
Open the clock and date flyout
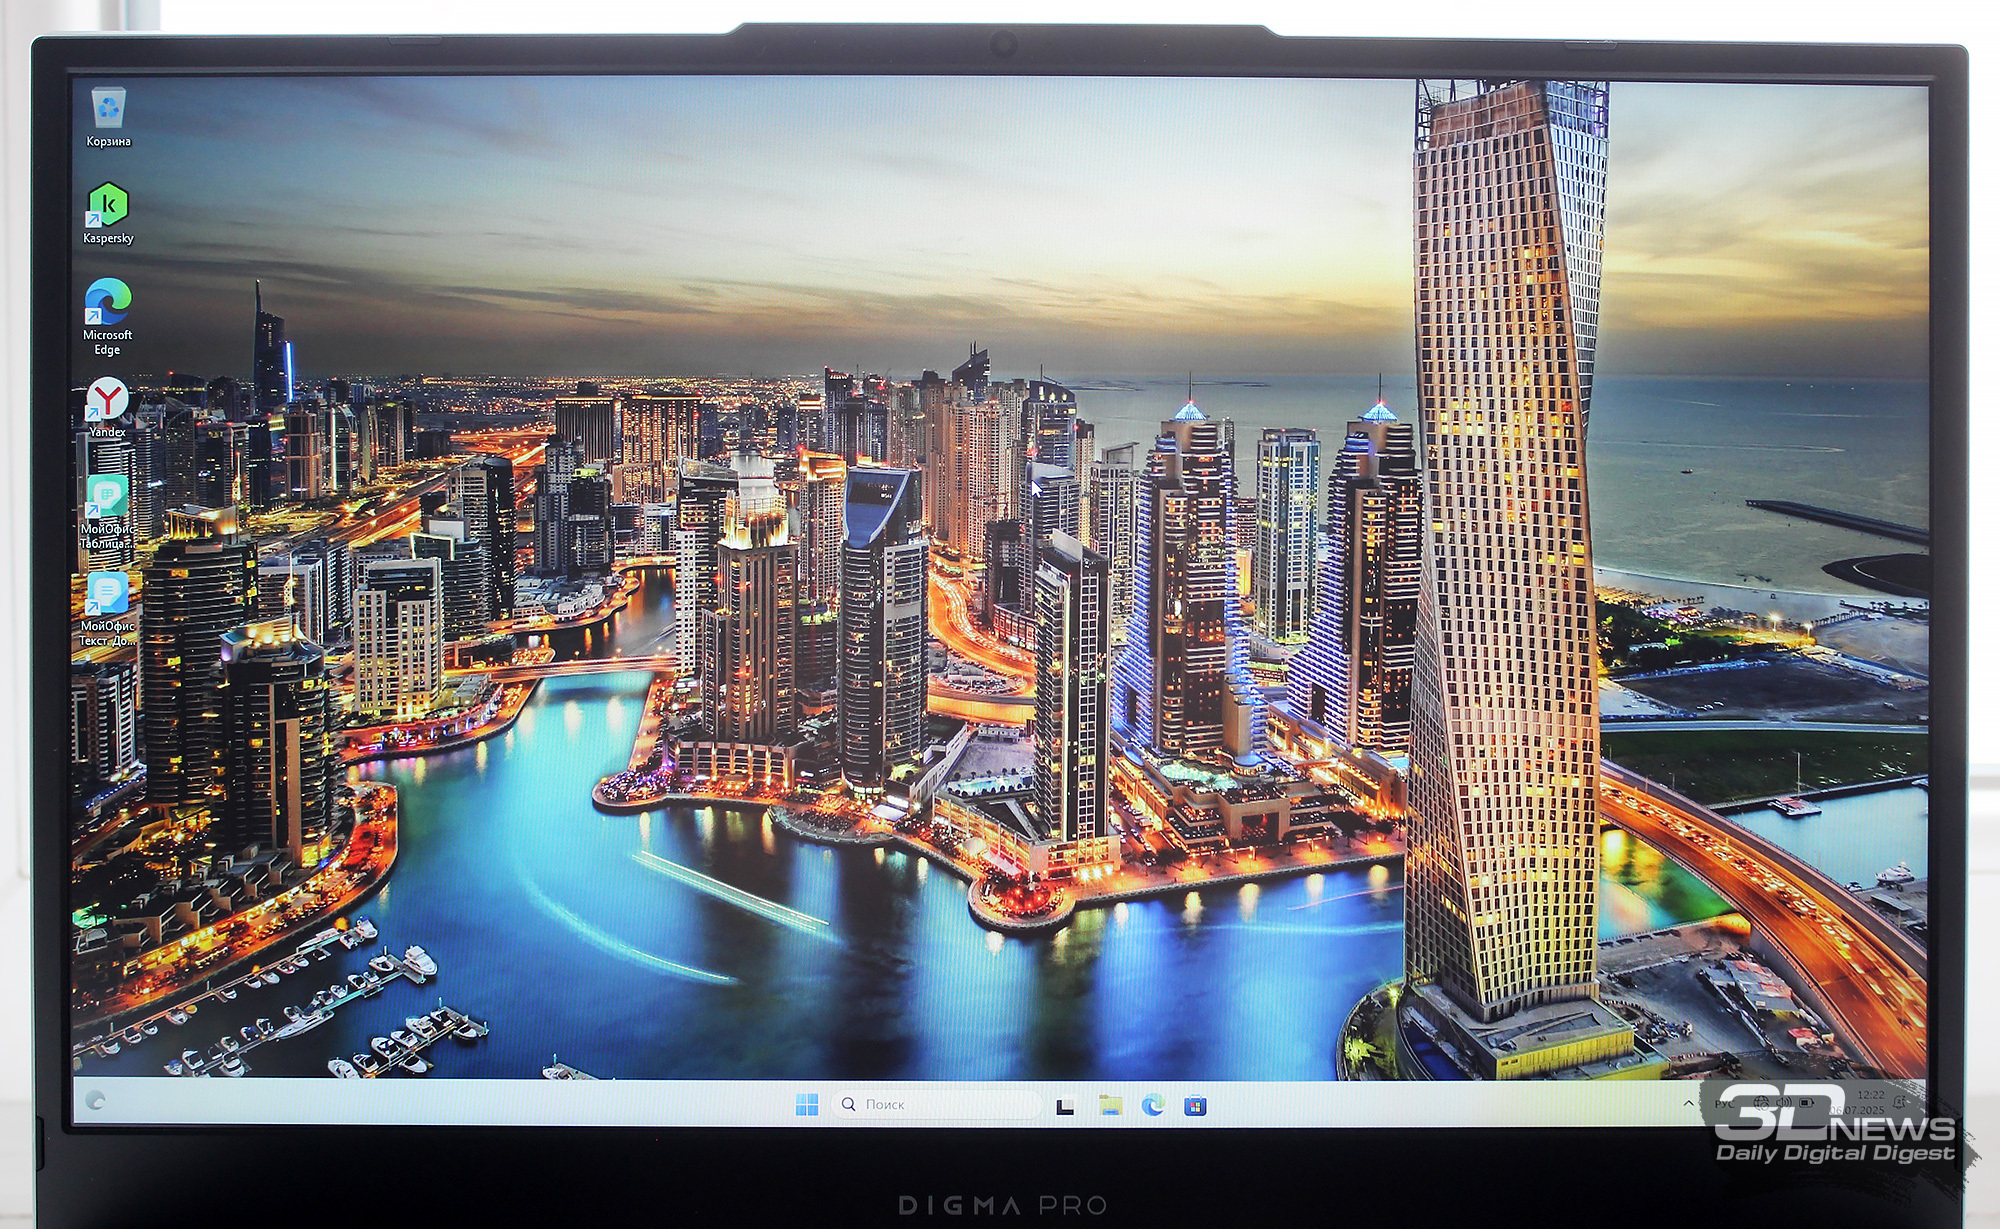coord(1856,1102)
